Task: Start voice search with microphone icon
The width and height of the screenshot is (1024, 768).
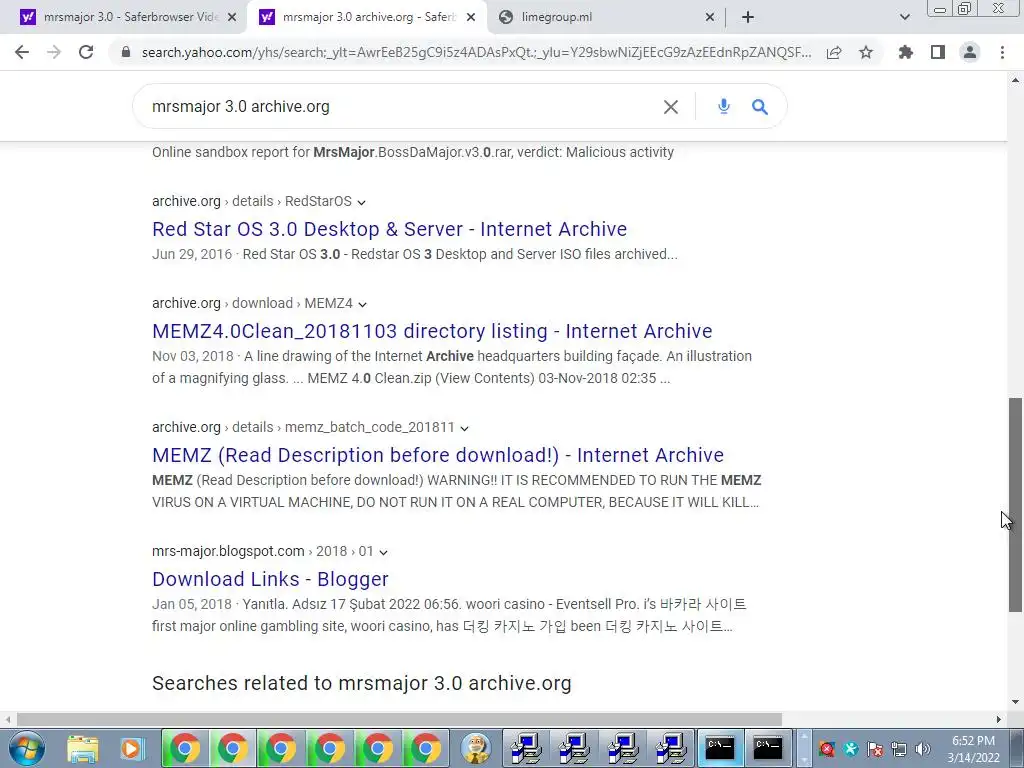Action: tap(724, 106)
